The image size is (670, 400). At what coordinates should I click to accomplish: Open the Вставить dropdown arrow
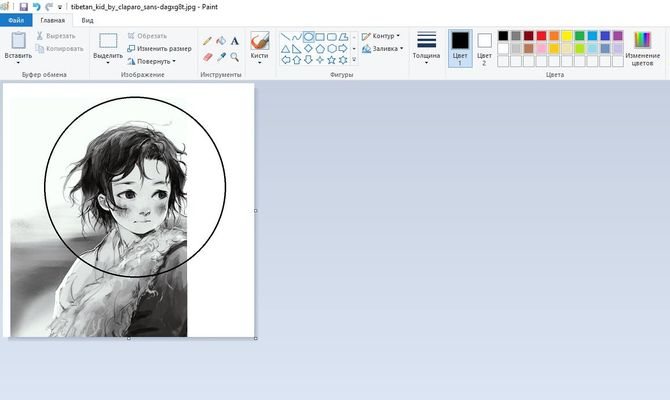[x=18, y=63]
